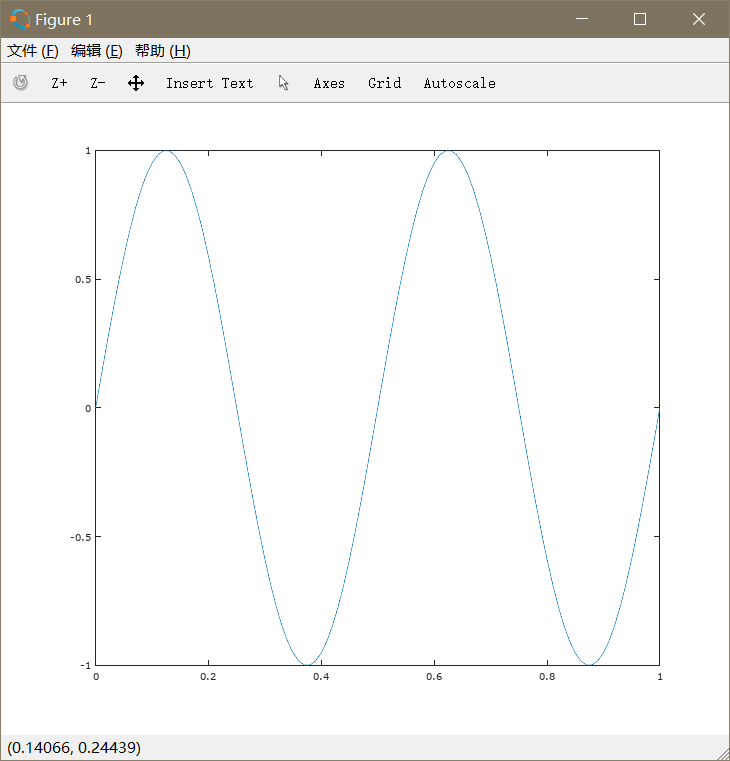The width and height of the screenshot is (730, 761).
Task: Choose the arrow pointer select tool
Action: pos(283,83)
